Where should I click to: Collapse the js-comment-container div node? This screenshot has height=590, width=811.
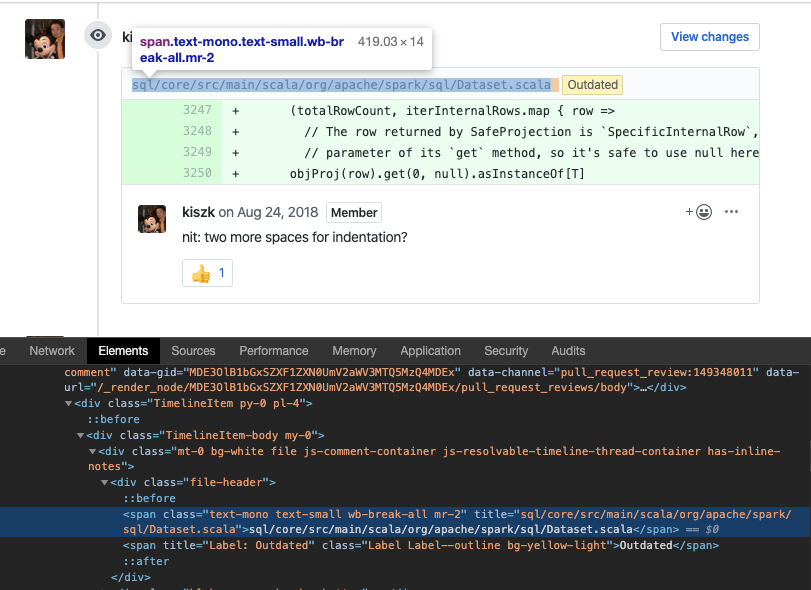[x=92, y=451]
